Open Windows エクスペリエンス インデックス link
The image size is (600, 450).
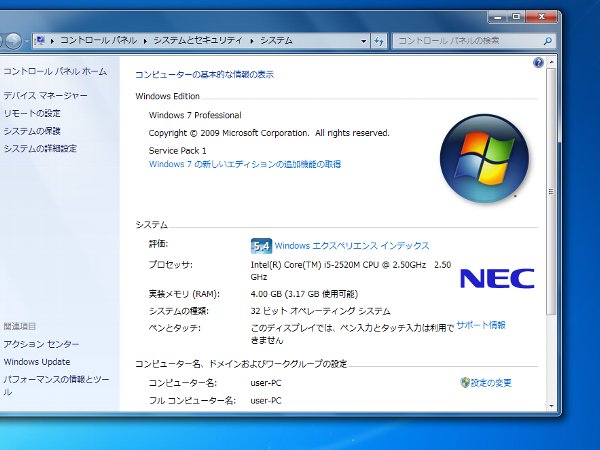pos(352,246)
